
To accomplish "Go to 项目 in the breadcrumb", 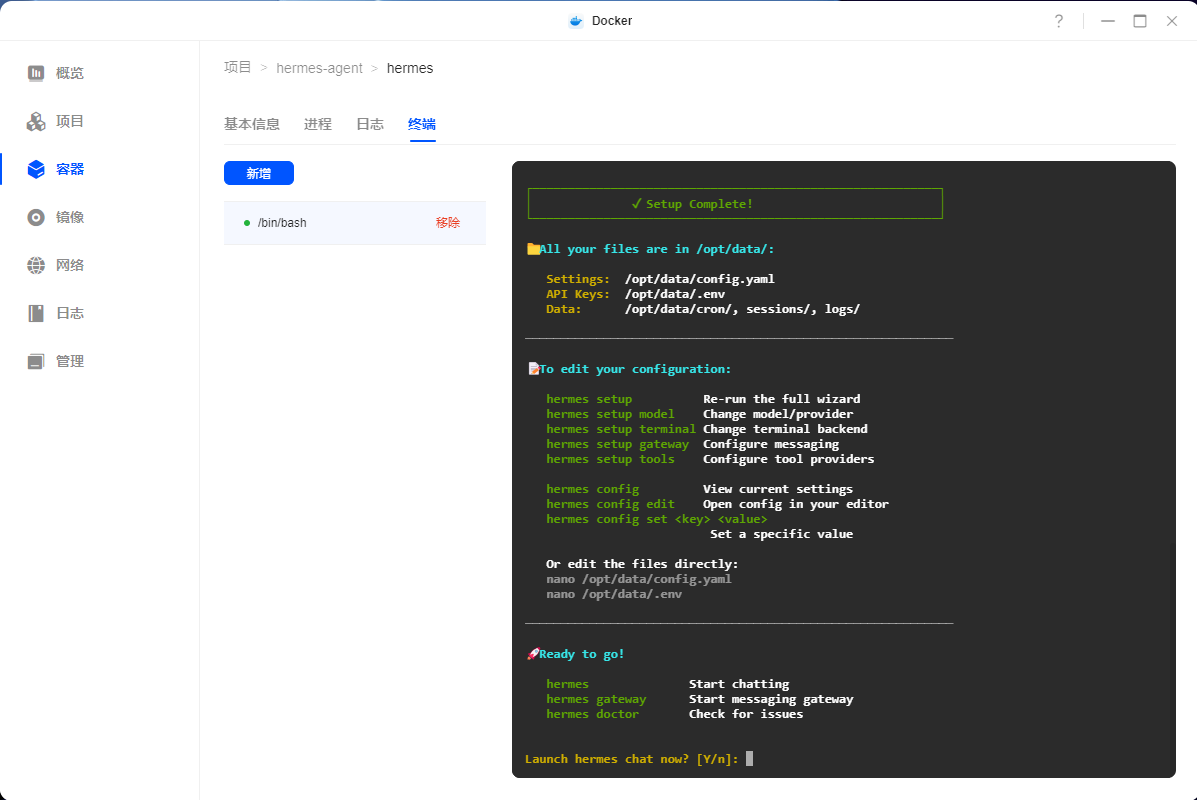I will (x=237, y=68).
